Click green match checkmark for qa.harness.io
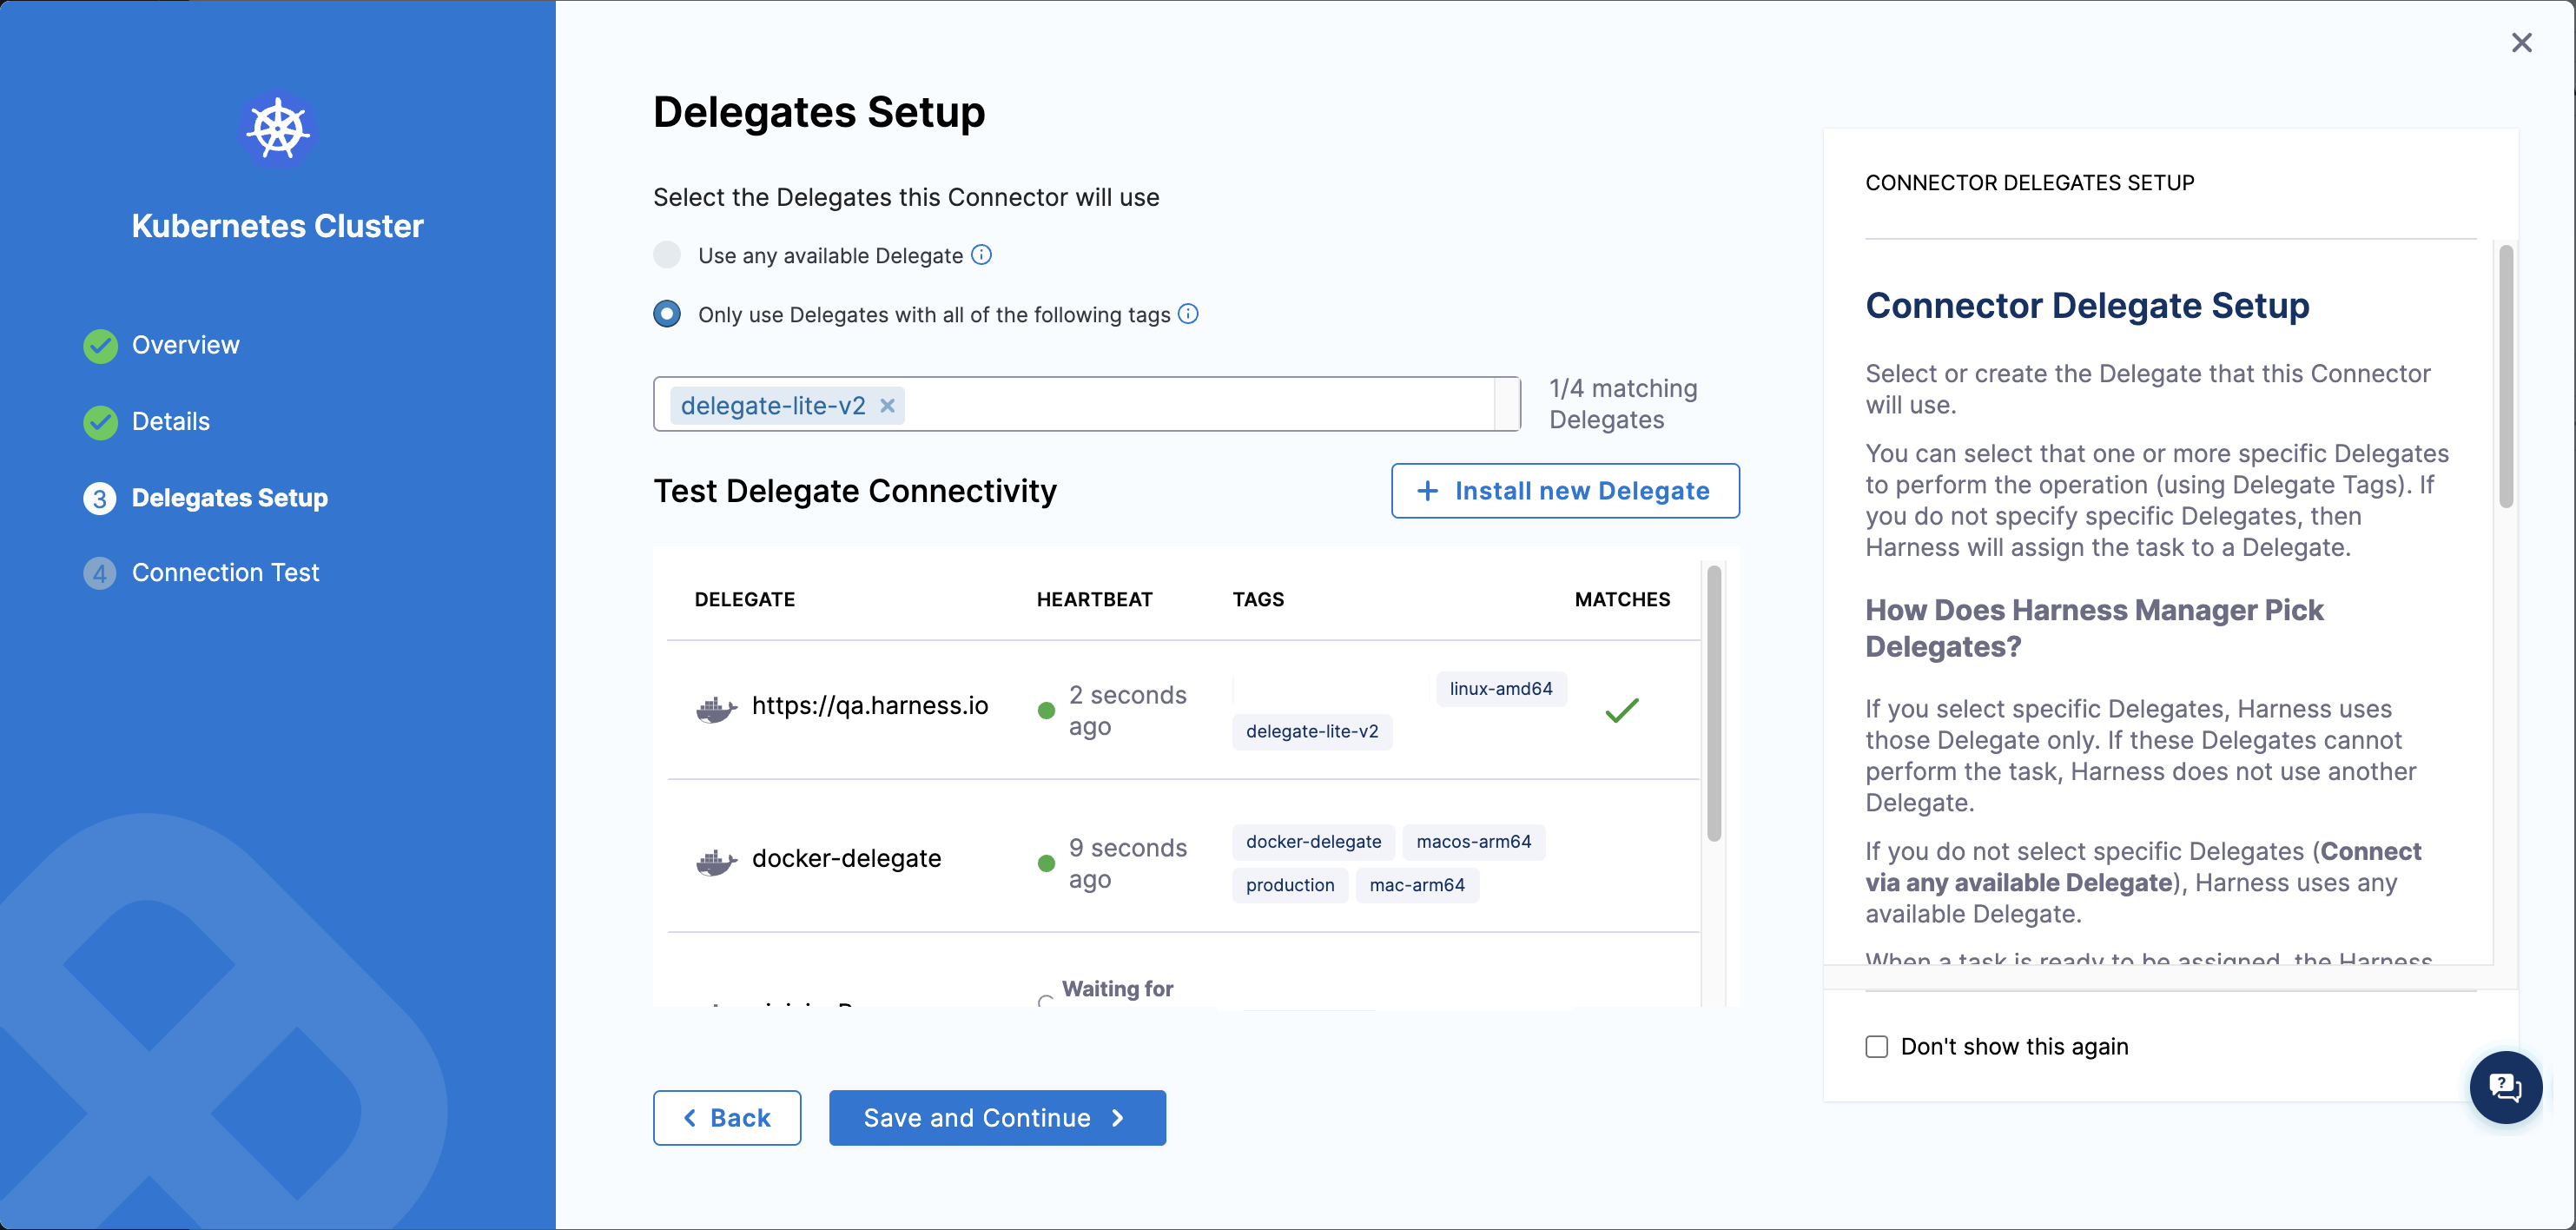 (1621, 710)
